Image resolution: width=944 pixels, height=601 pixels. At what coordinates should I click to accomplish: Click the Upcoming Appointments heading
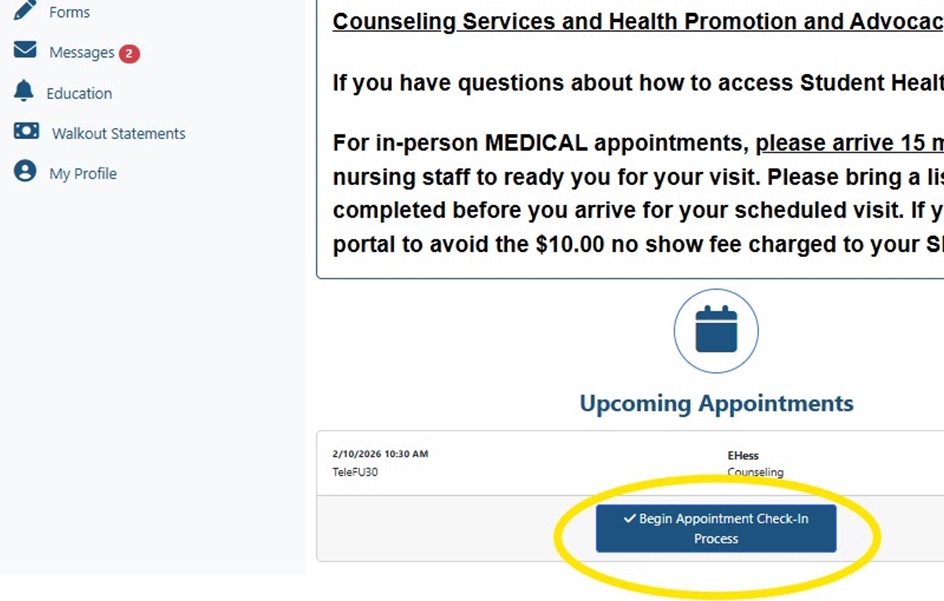coord(715,403)
